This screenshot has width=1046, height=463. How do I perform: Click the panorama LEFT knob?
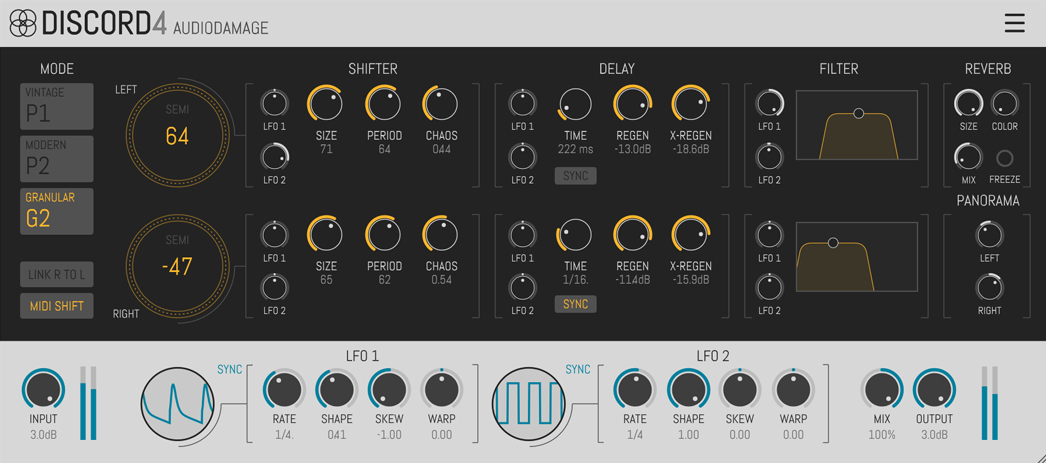(x=989, y=235)
